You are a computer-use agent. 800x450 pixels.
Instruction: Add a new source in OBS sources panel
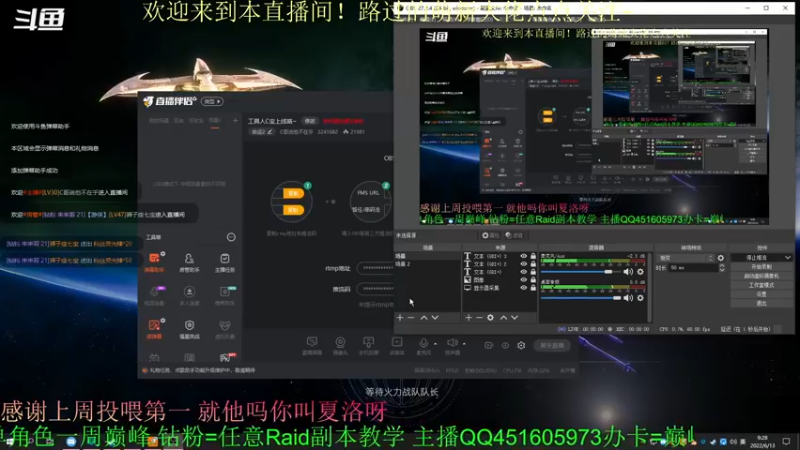click(468, 317)
